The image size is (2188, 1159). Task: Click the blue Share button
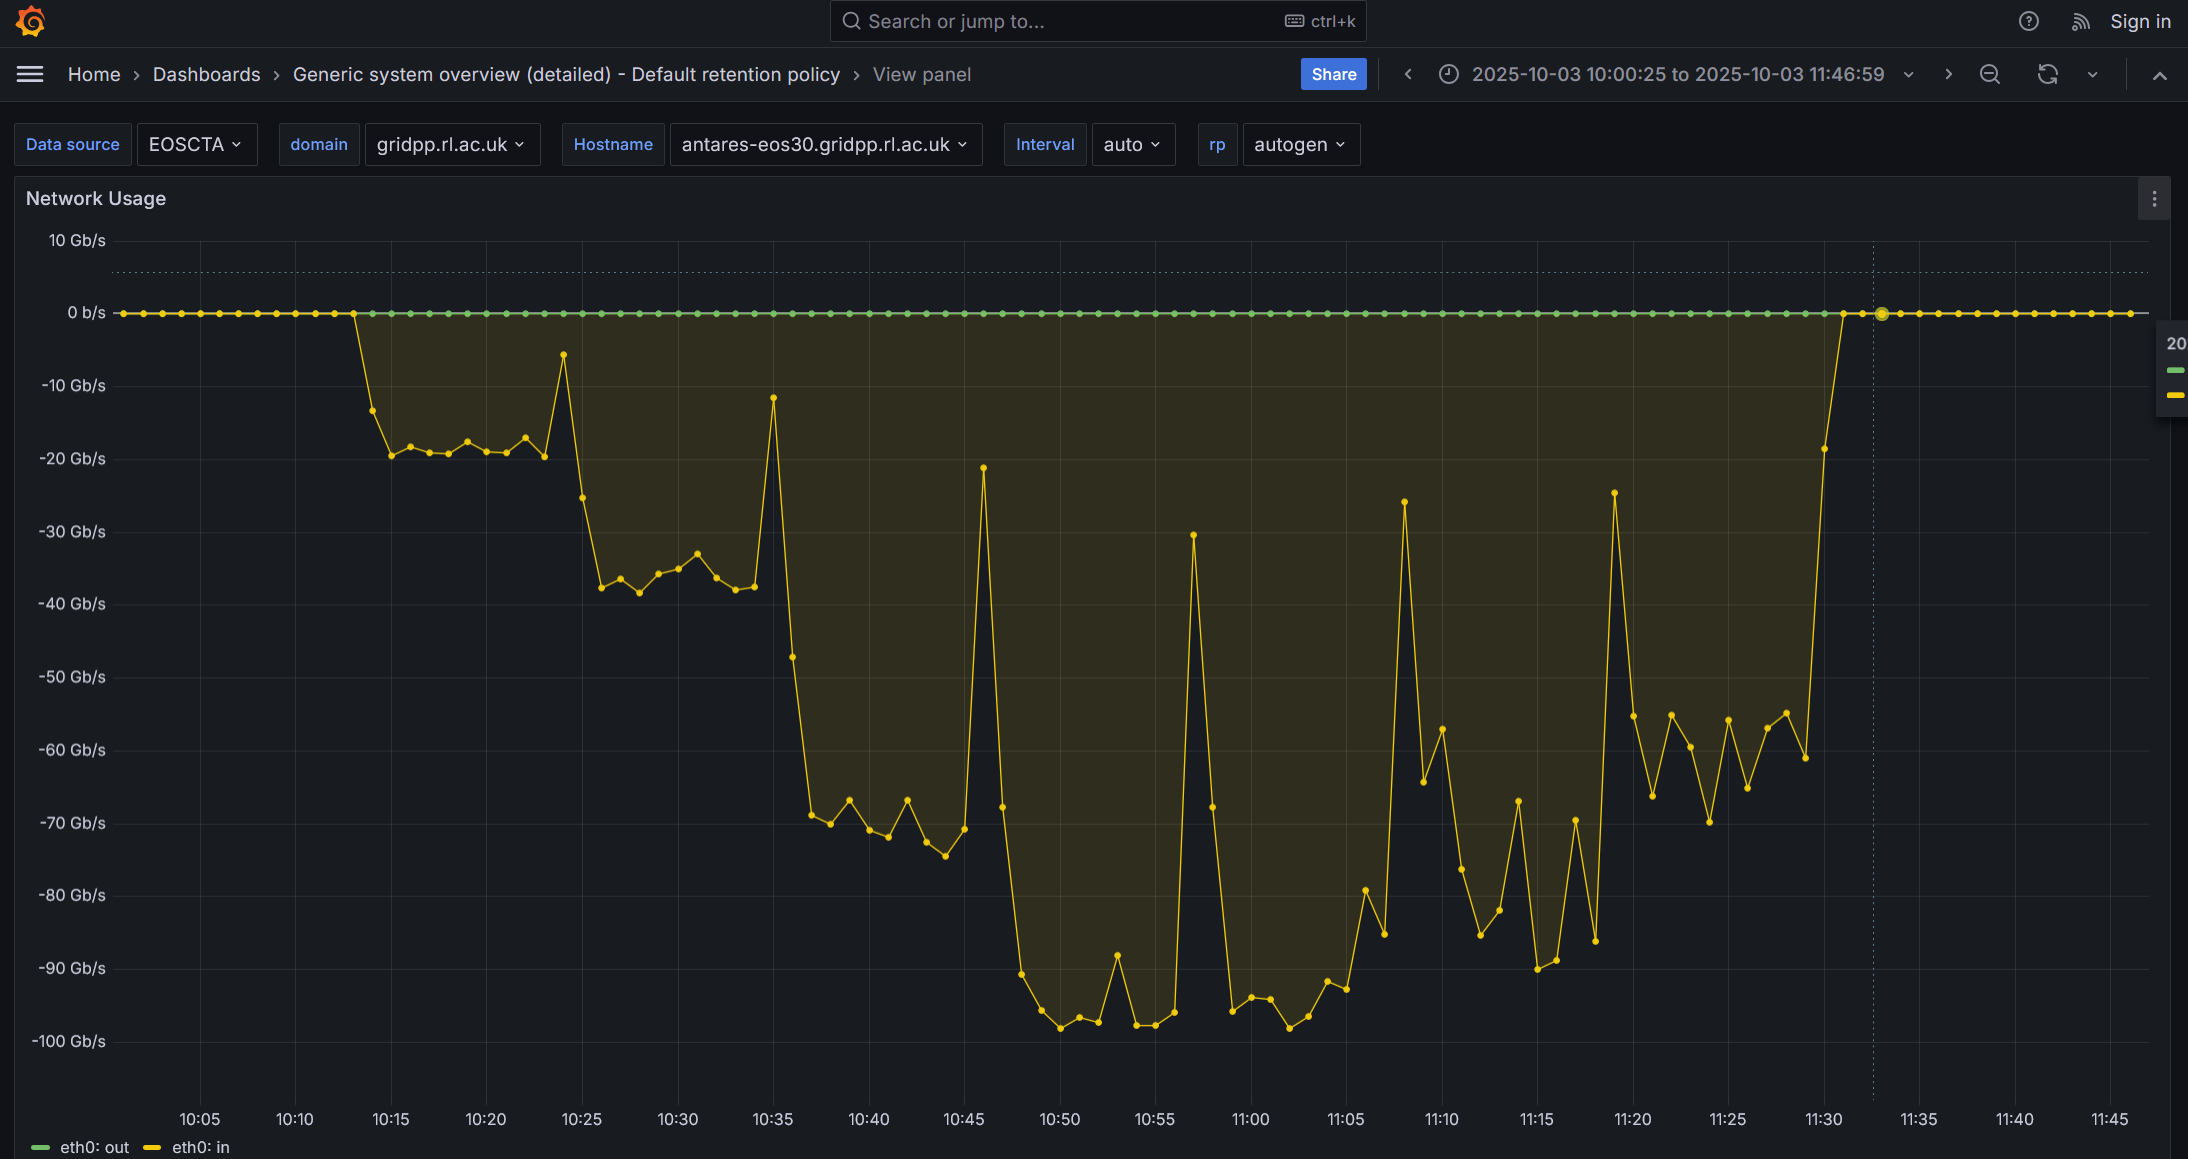point(1333,74)
